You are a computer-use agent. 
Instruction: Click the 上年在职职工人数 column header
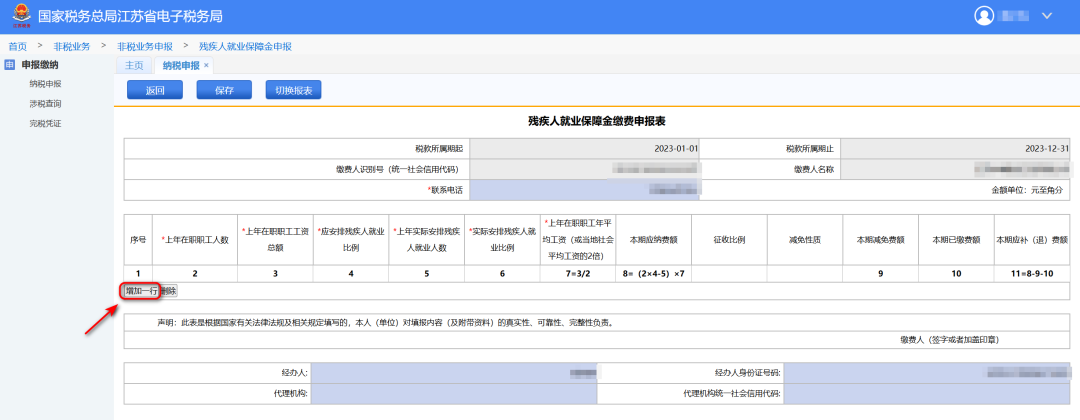(195, 240)
